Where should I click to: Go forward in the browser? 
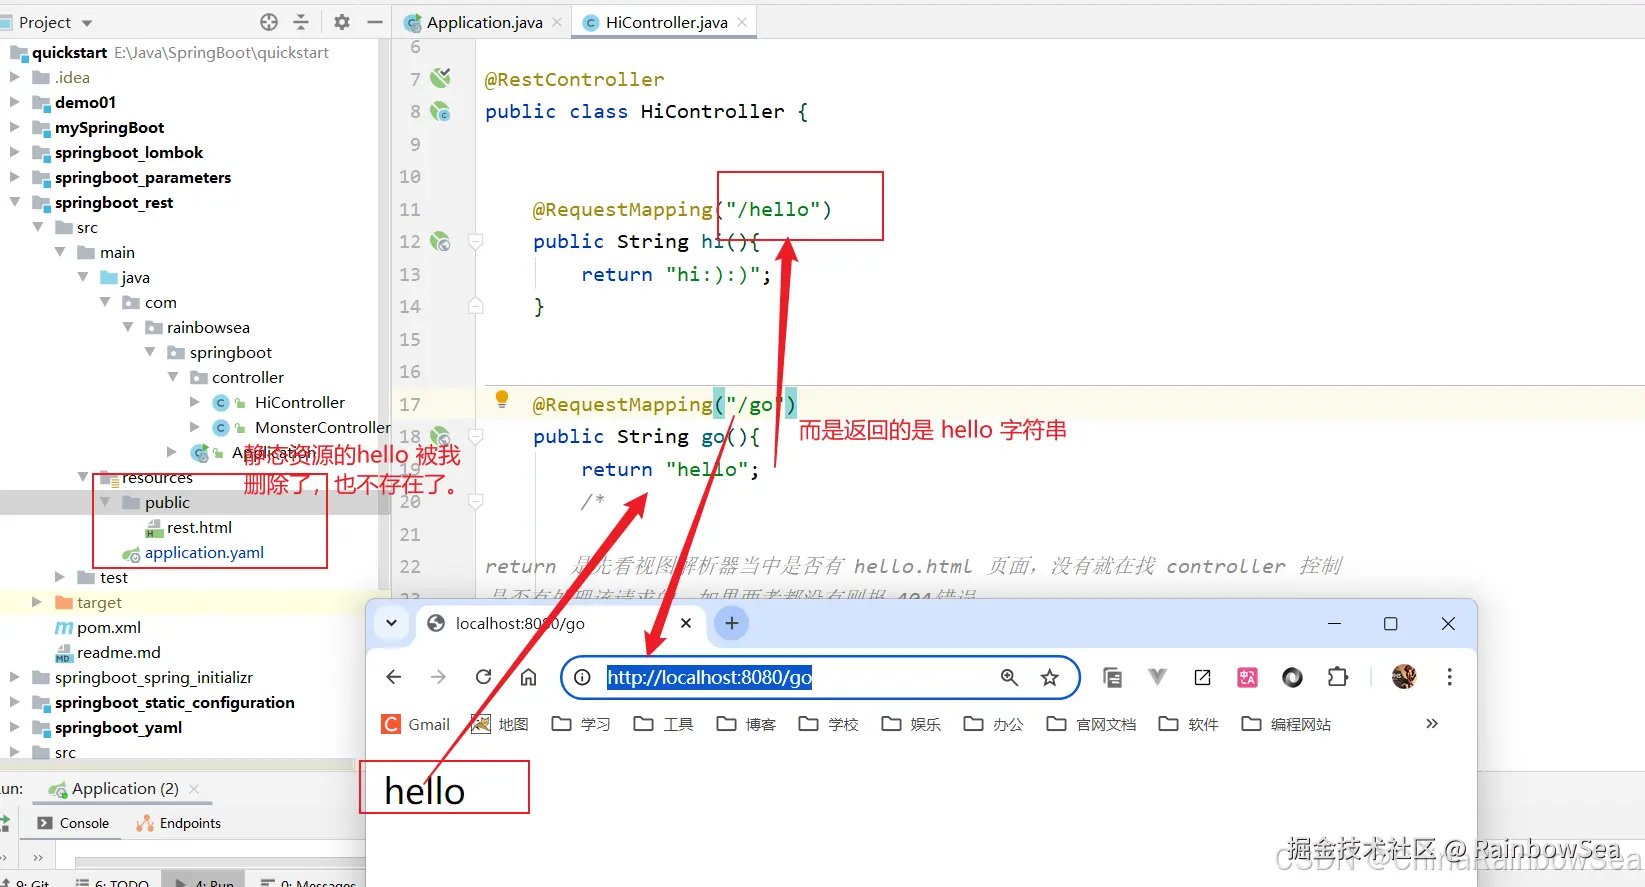tap(438, 677)
